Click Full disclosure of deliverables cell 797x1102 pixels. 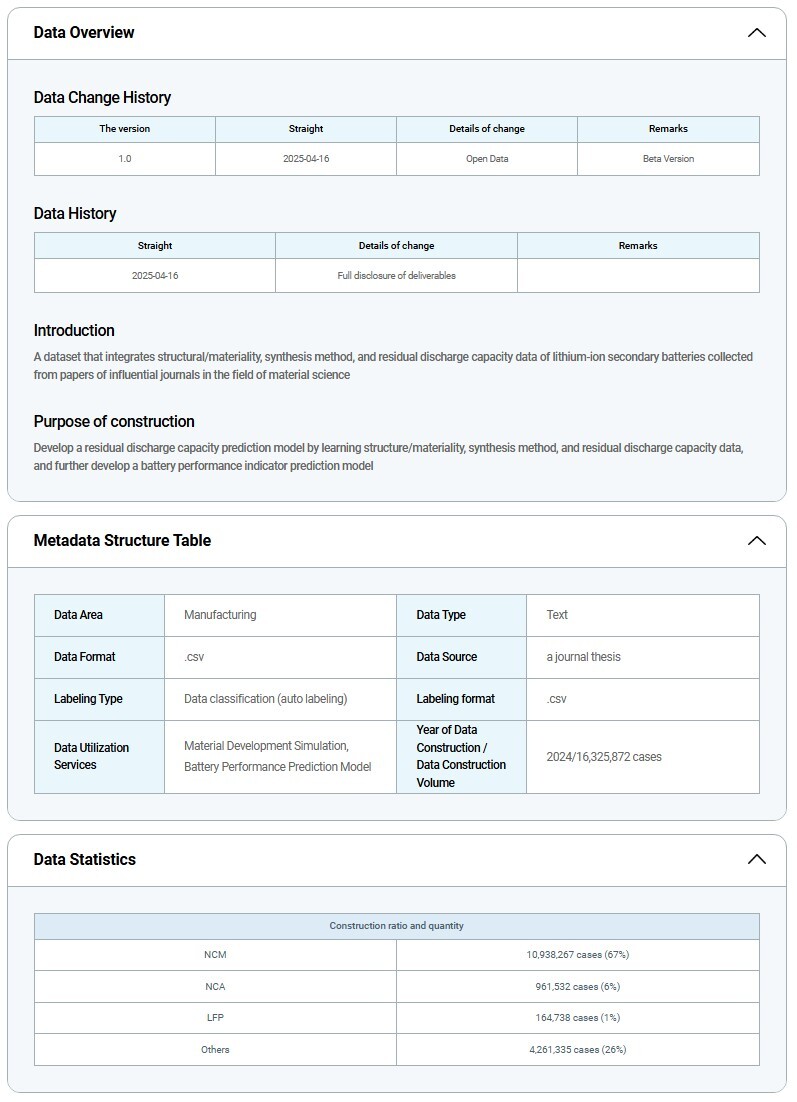coord(396,276)
